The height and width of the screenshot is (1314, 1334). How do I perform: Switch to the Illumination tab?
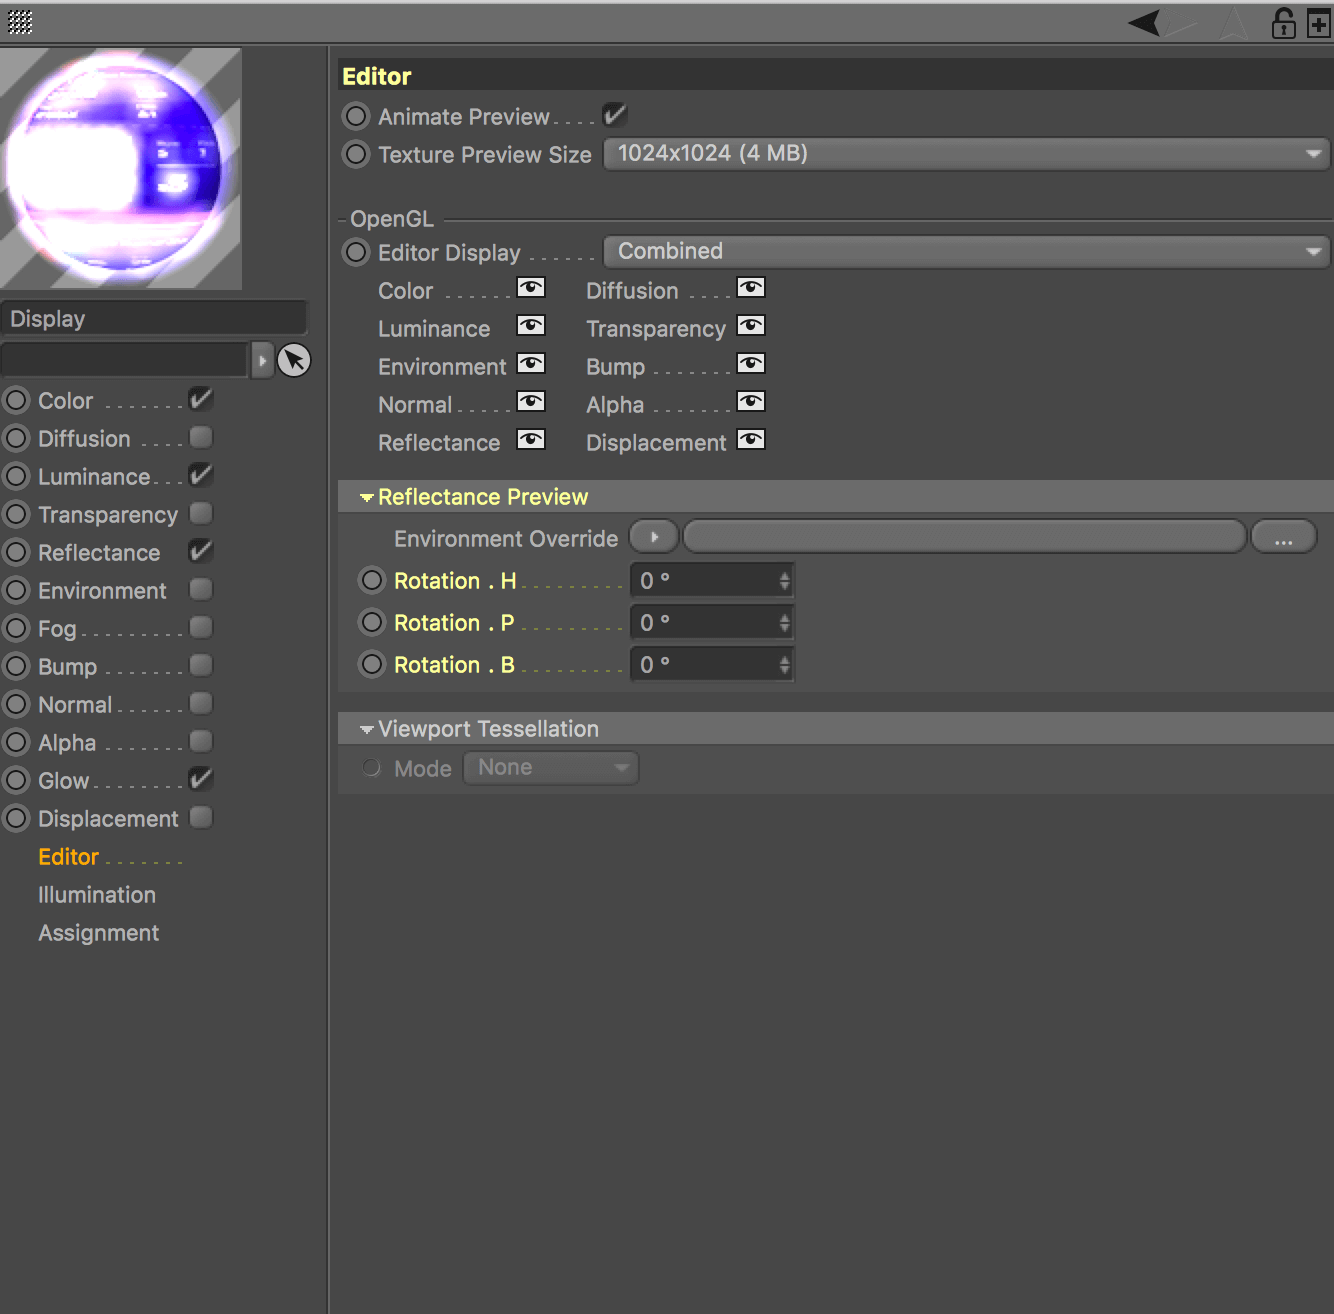point(97,895)
